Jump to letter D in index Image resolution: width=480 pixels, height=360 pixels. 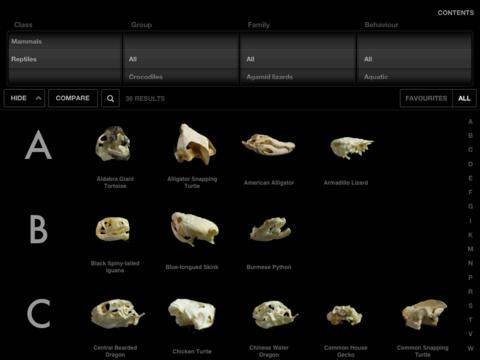[470, 164]
